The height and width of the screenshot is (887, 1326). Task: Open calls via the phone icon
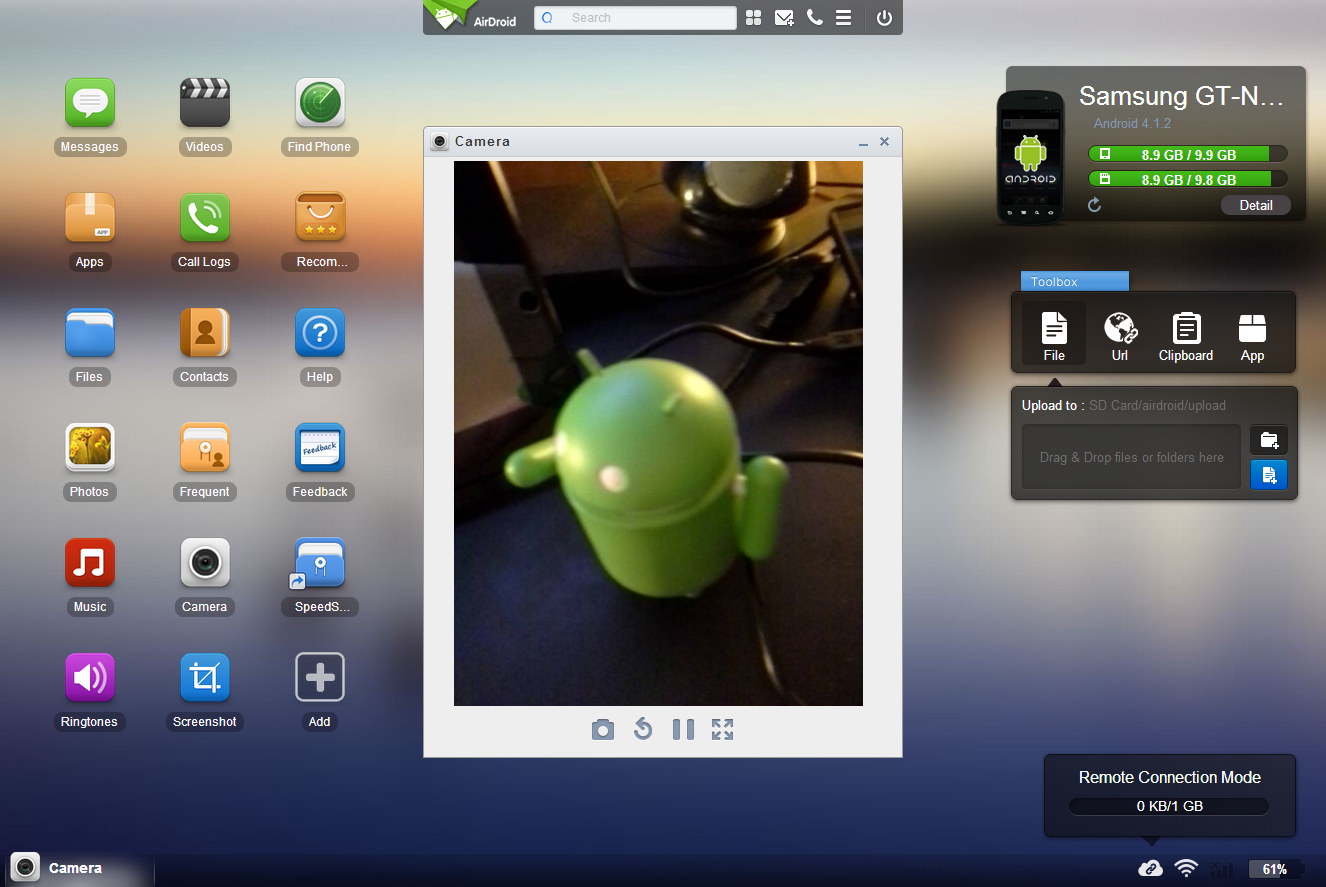tap(814, 17)
